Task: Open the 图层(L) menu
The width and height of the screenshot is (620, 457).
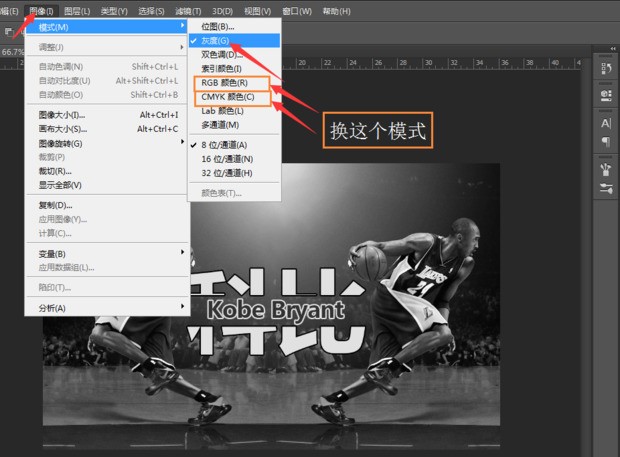Action: 77,11
